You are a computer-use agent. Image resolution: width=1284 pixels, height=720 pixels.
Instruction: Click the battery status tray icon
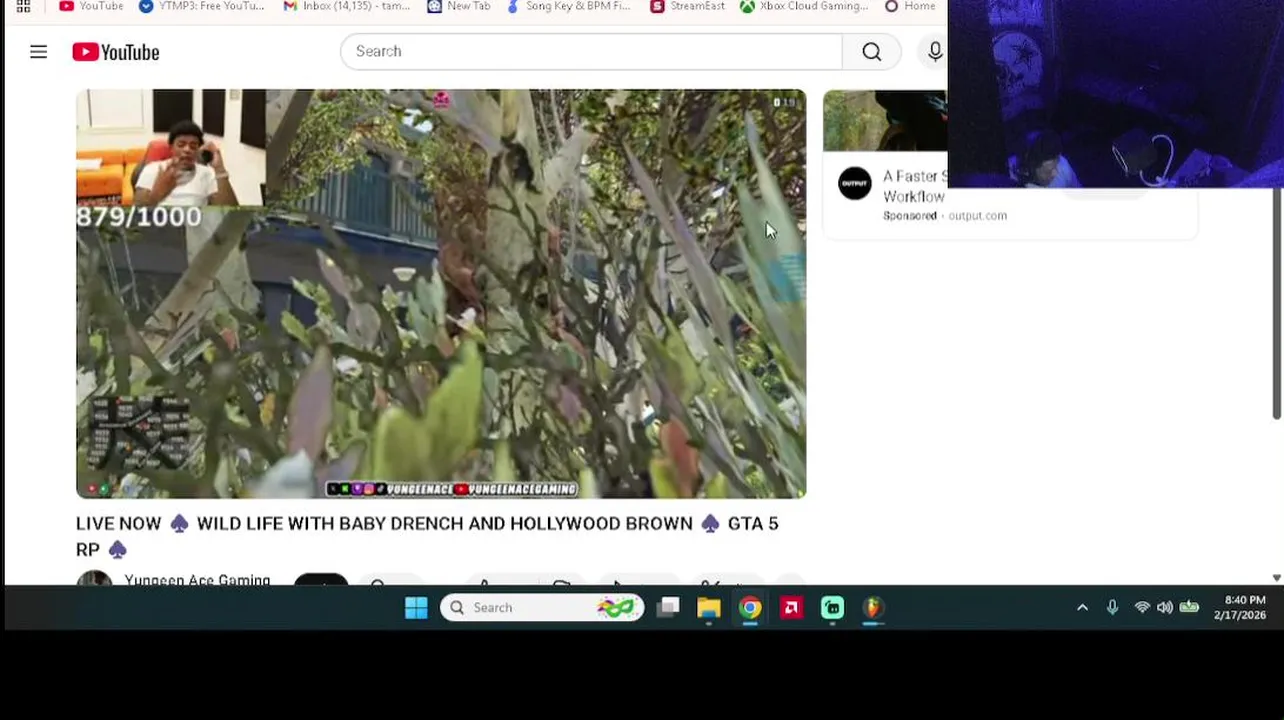1189,608
